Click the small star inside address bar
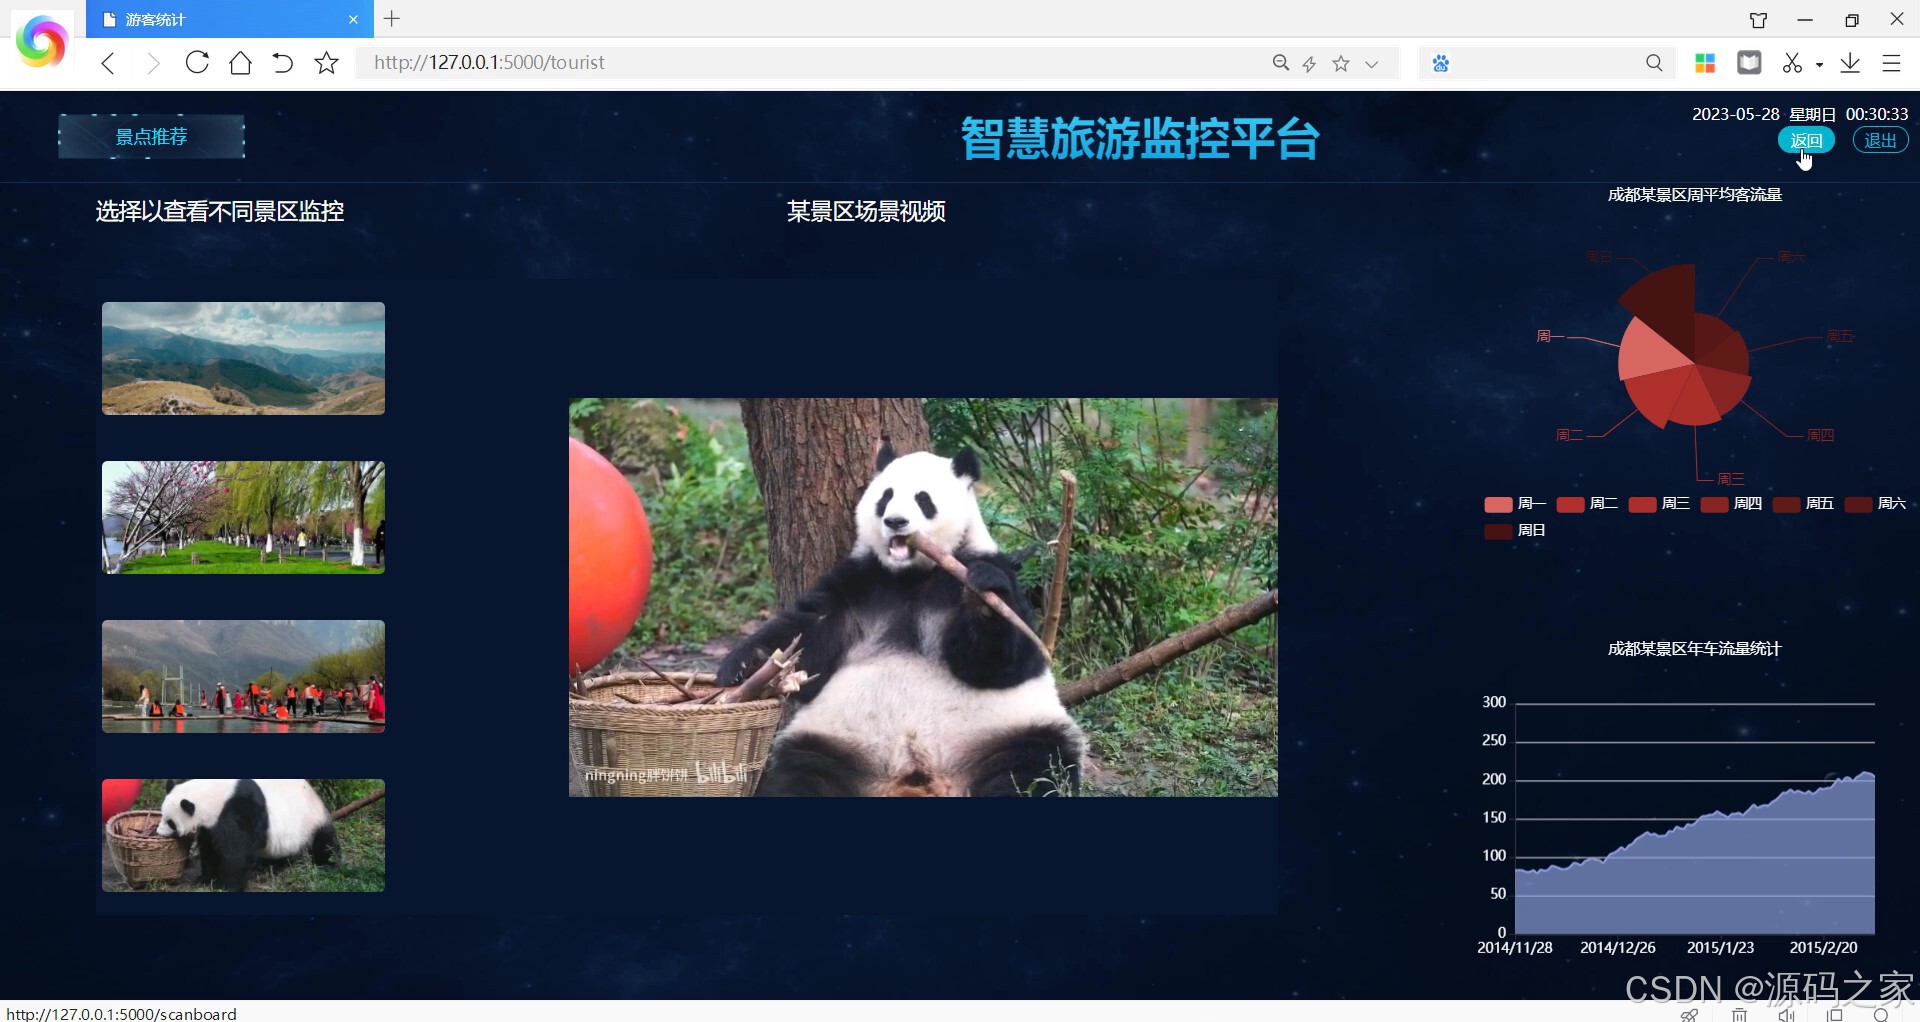The height and width of the screenshot is (1022, 1920). [1341, 63]
